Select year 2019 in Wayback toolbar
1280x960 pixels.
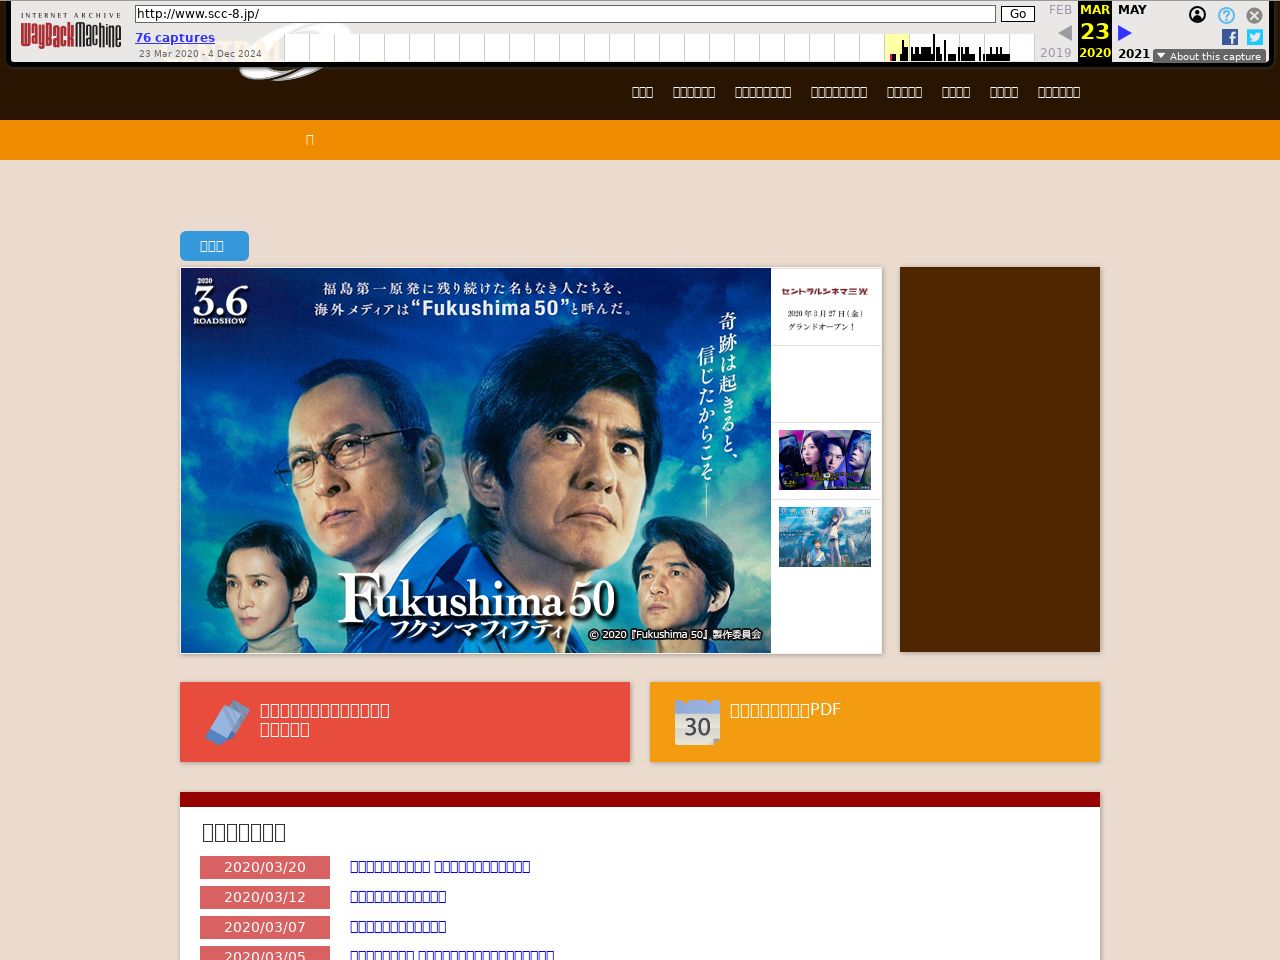[1055, 53]
